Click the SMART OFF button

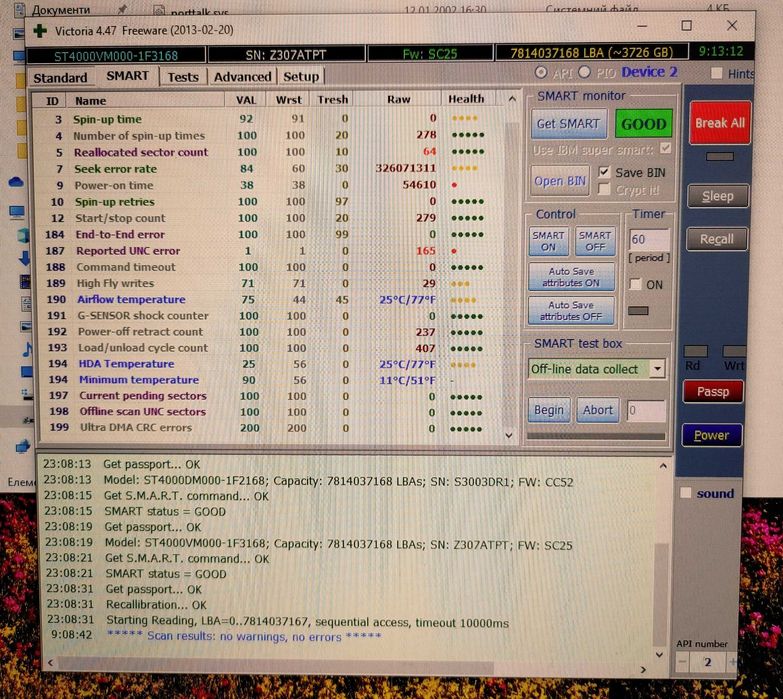coord(595,241)
